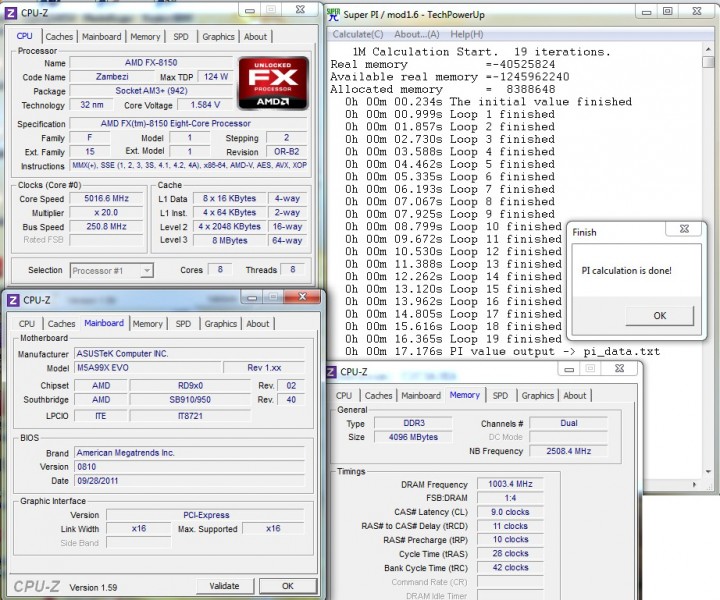Open About tab in the Mainboard CPU-Z window
Image resolution: width=720 pixels, height=600 pixels.
[258, 324]
